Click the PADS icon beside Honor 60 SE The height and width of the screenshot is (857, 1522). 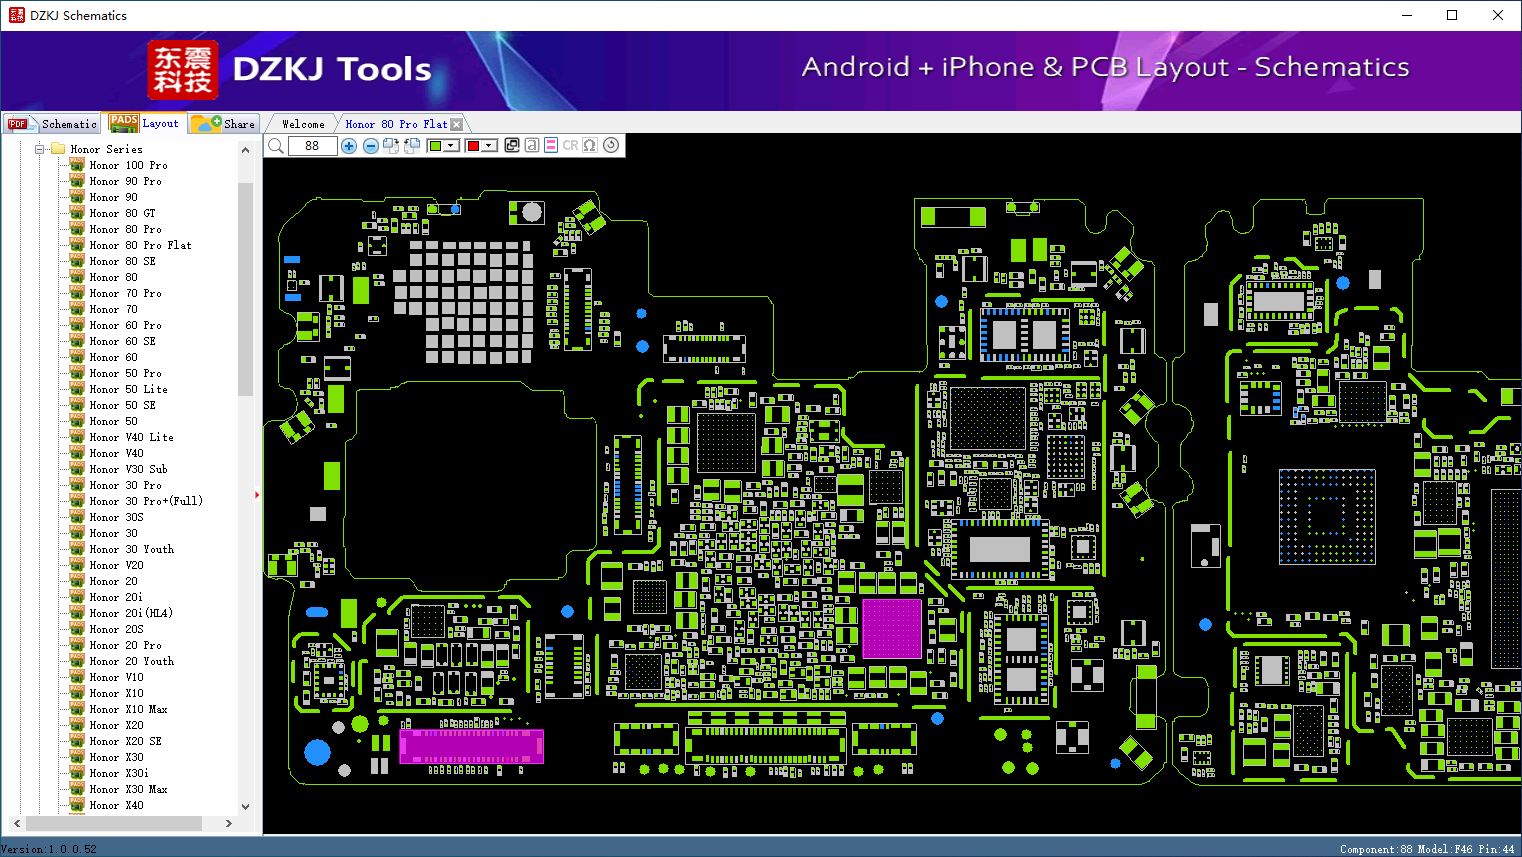(x=77, y=341)
